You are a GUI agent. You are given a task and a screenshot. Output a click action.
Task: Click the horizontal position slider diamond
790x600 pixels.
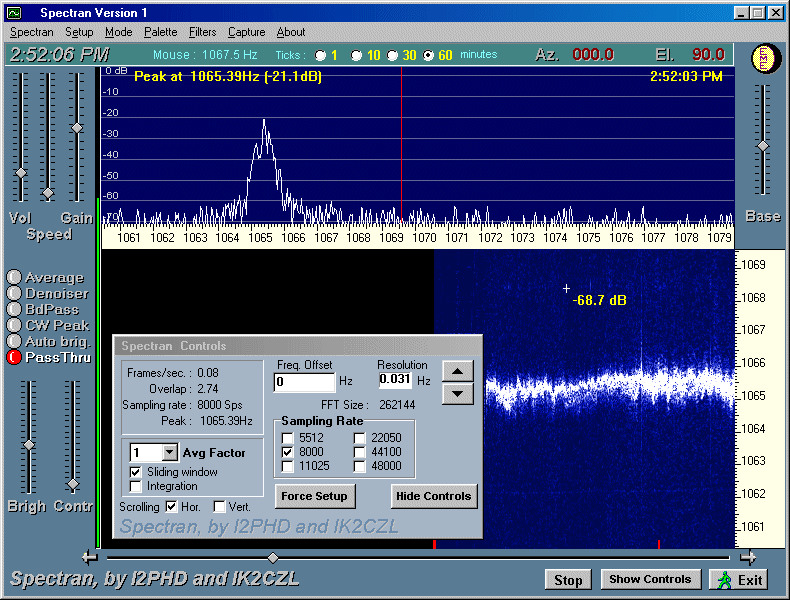coord(273,558)
